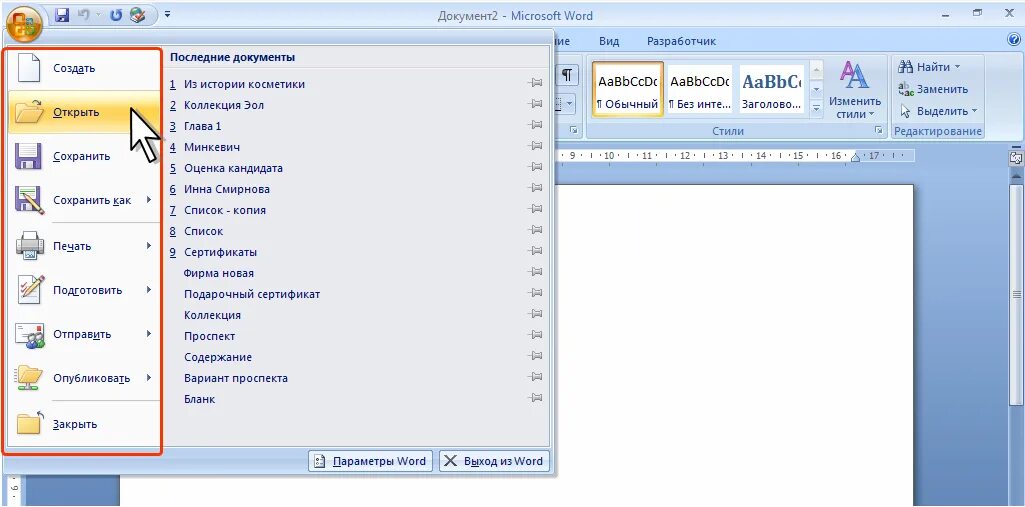Viewport: 1025px width, 507px height.
Task: Open recent document Минкевич
Action: (212, 147)
